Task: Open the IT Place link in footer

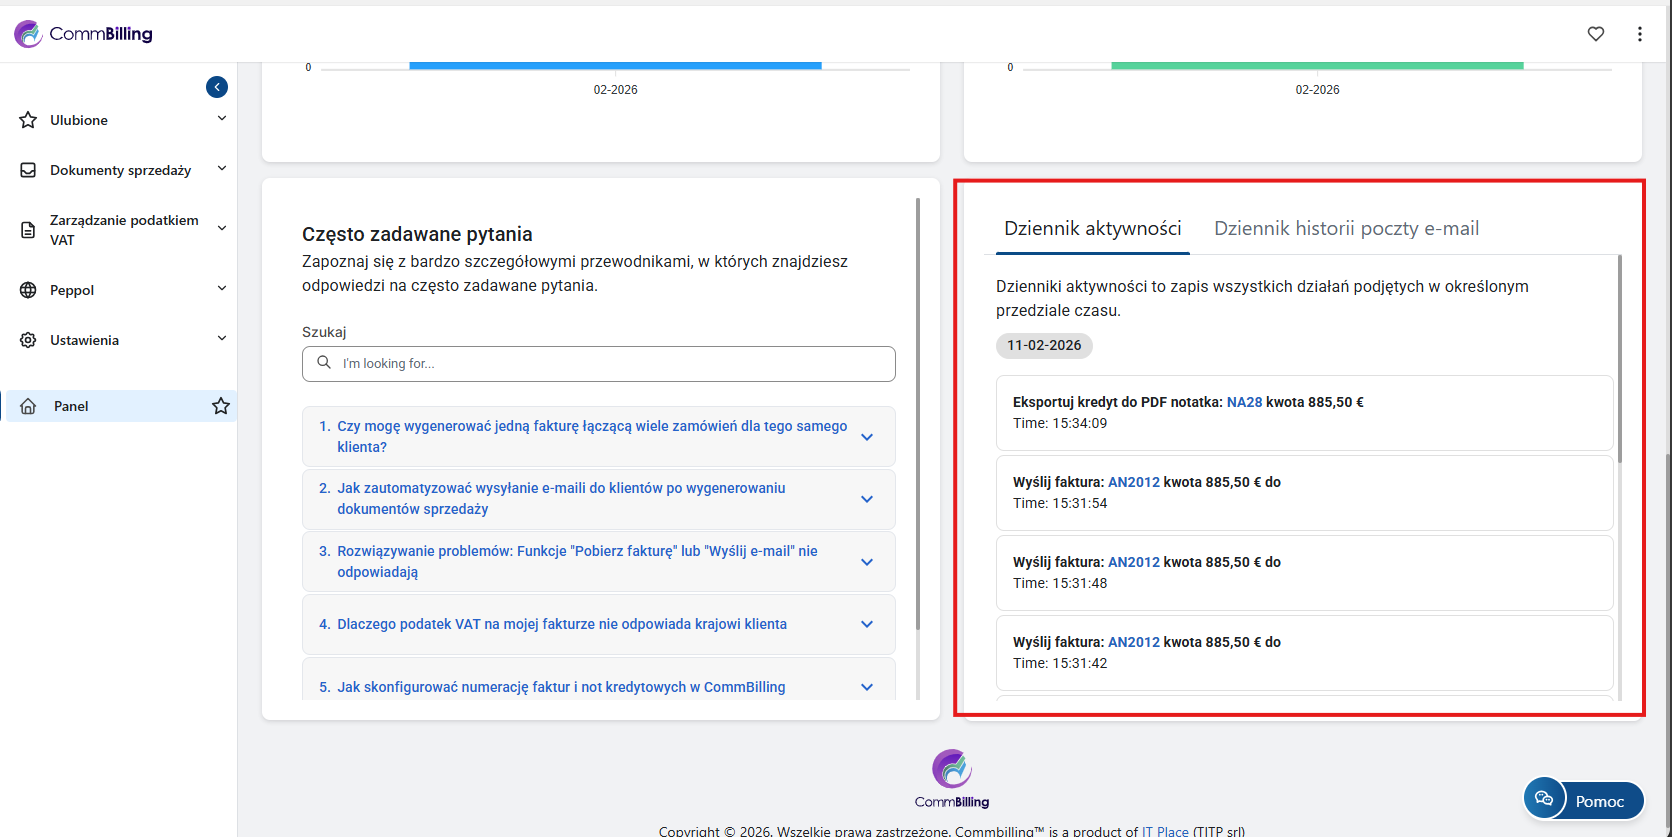Action: click(x=1165, y=831)
